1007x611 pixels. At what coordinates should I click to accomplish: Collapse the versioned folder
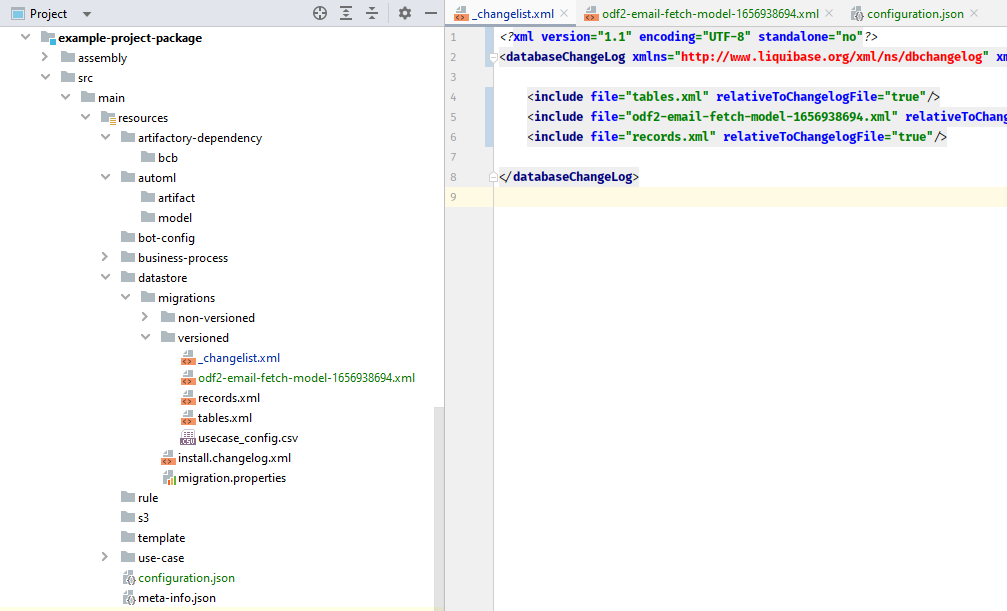[146, 337]
